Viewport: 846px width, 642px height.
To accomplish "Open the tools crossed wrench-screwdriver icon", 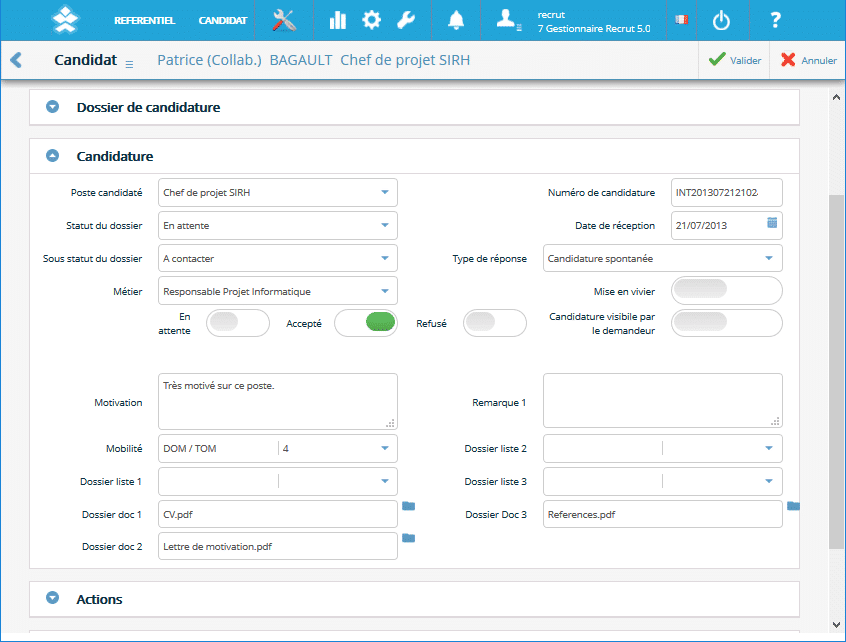I will point(284,21).
